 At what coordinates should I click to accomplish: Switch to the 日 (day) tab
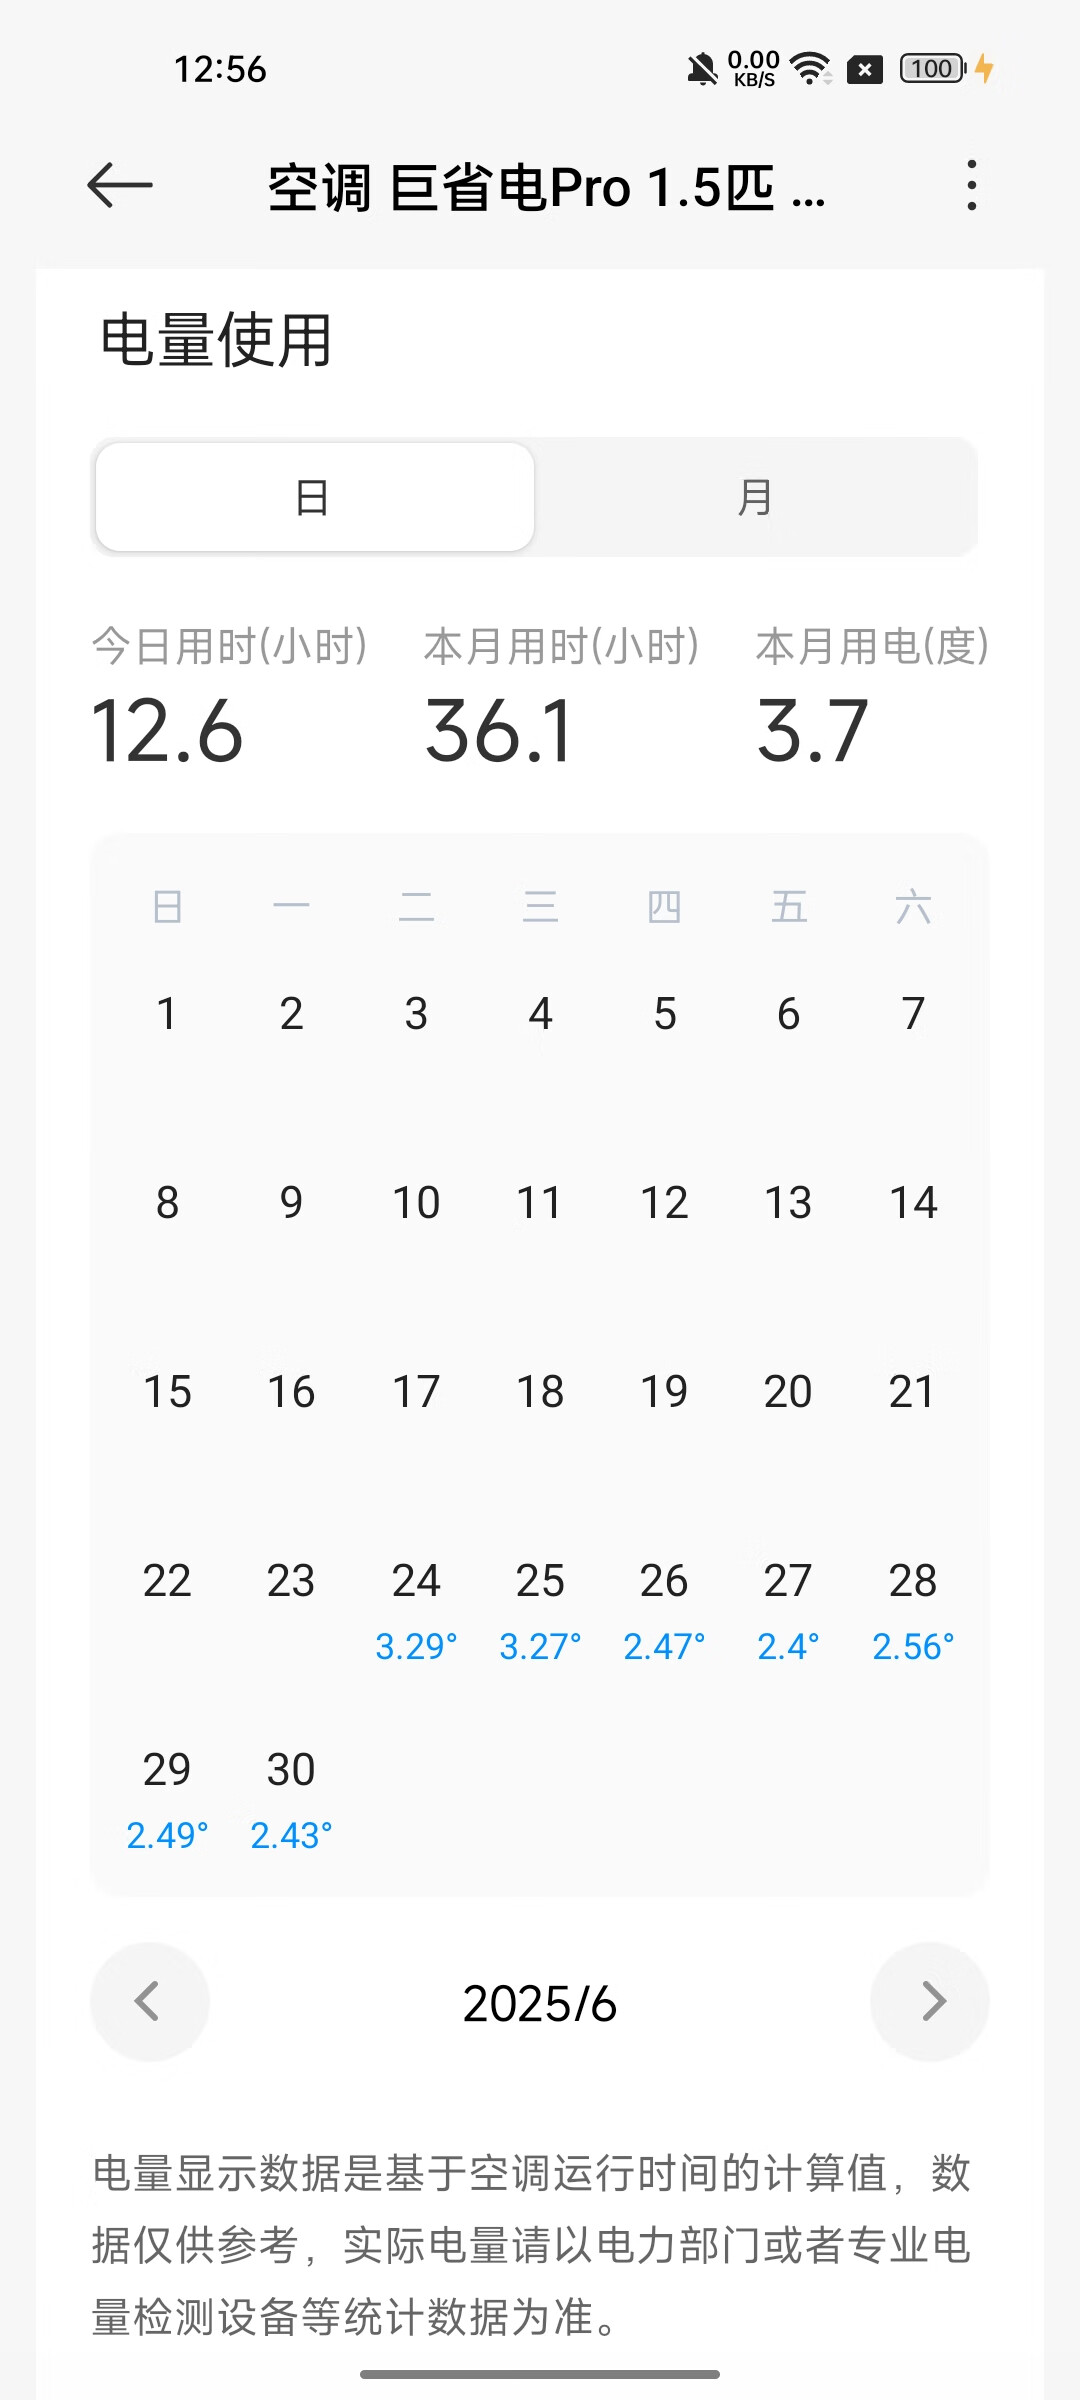click(x=315, y=497)
